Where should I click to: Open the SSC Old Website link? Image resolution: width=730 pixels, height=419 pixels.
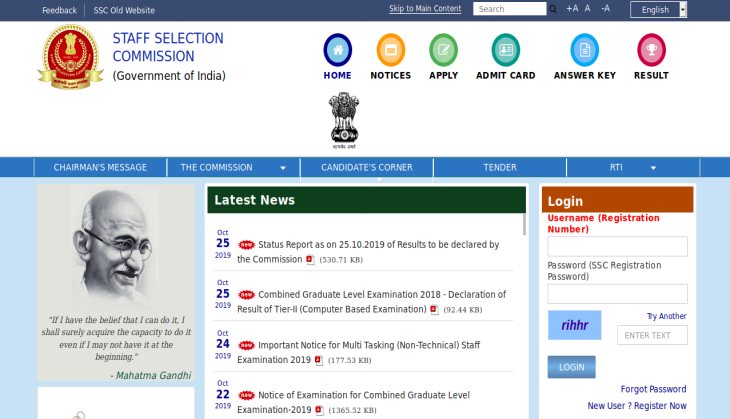pos(124,10)
